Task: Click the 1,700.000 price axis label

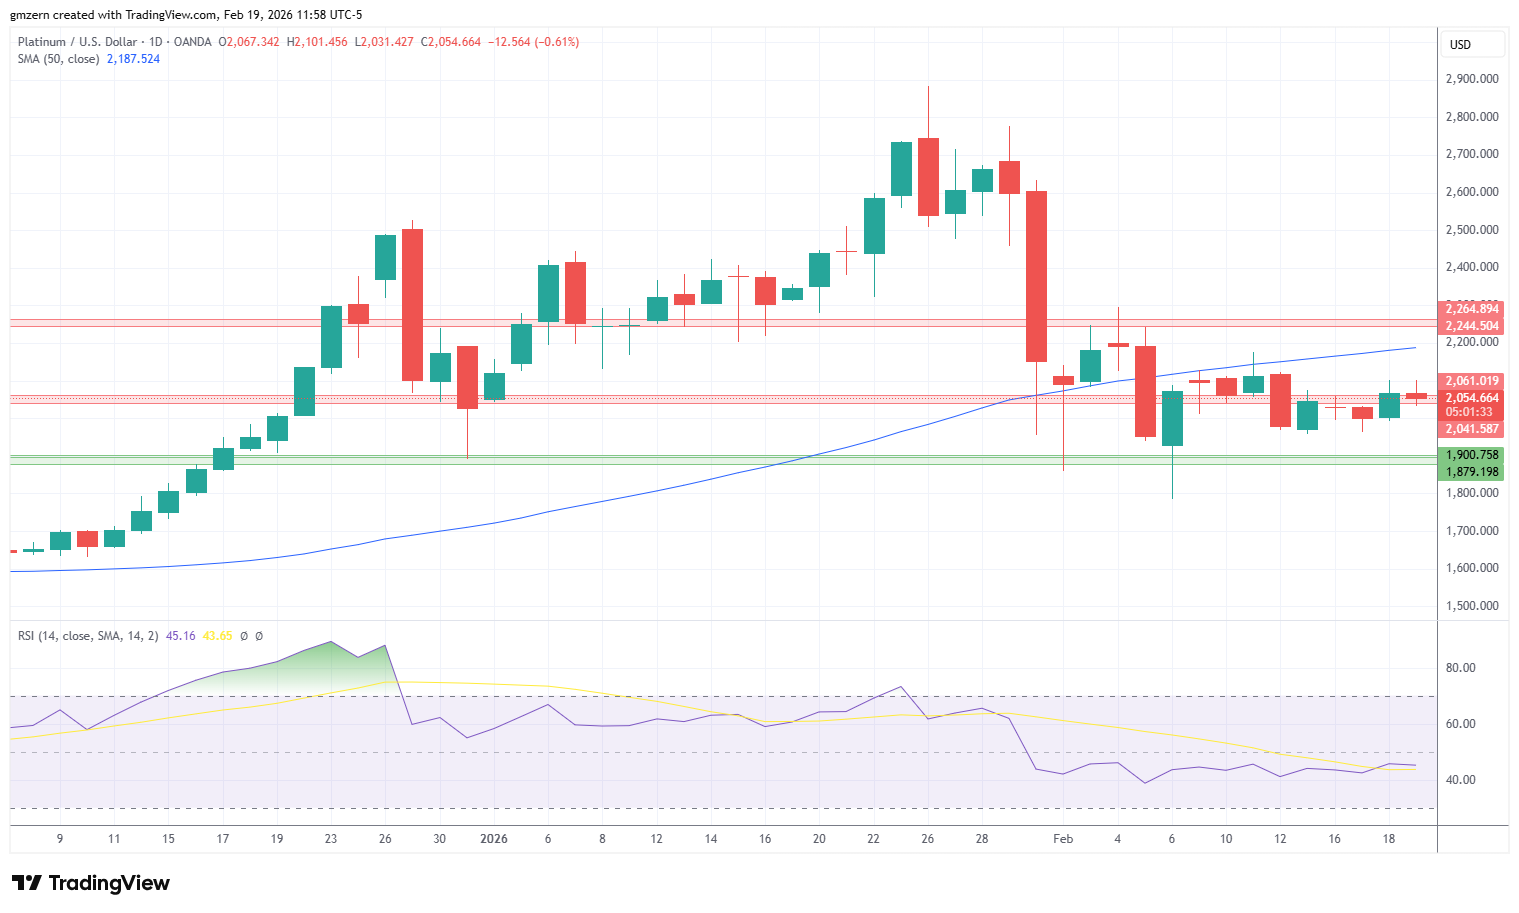Action: click(x=1472, y=531)
